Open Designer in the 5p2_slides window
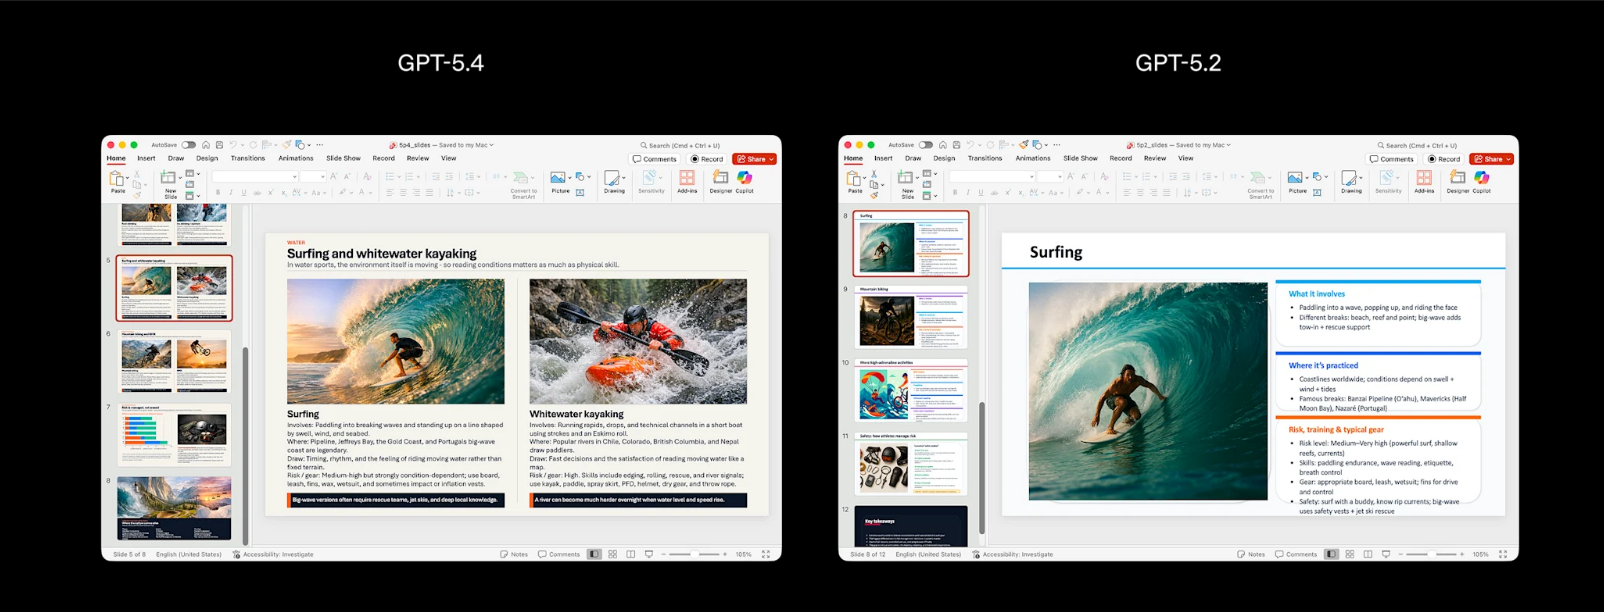Image resolution: width=1604 pixels, height=612 pixels. [1457, 179]
